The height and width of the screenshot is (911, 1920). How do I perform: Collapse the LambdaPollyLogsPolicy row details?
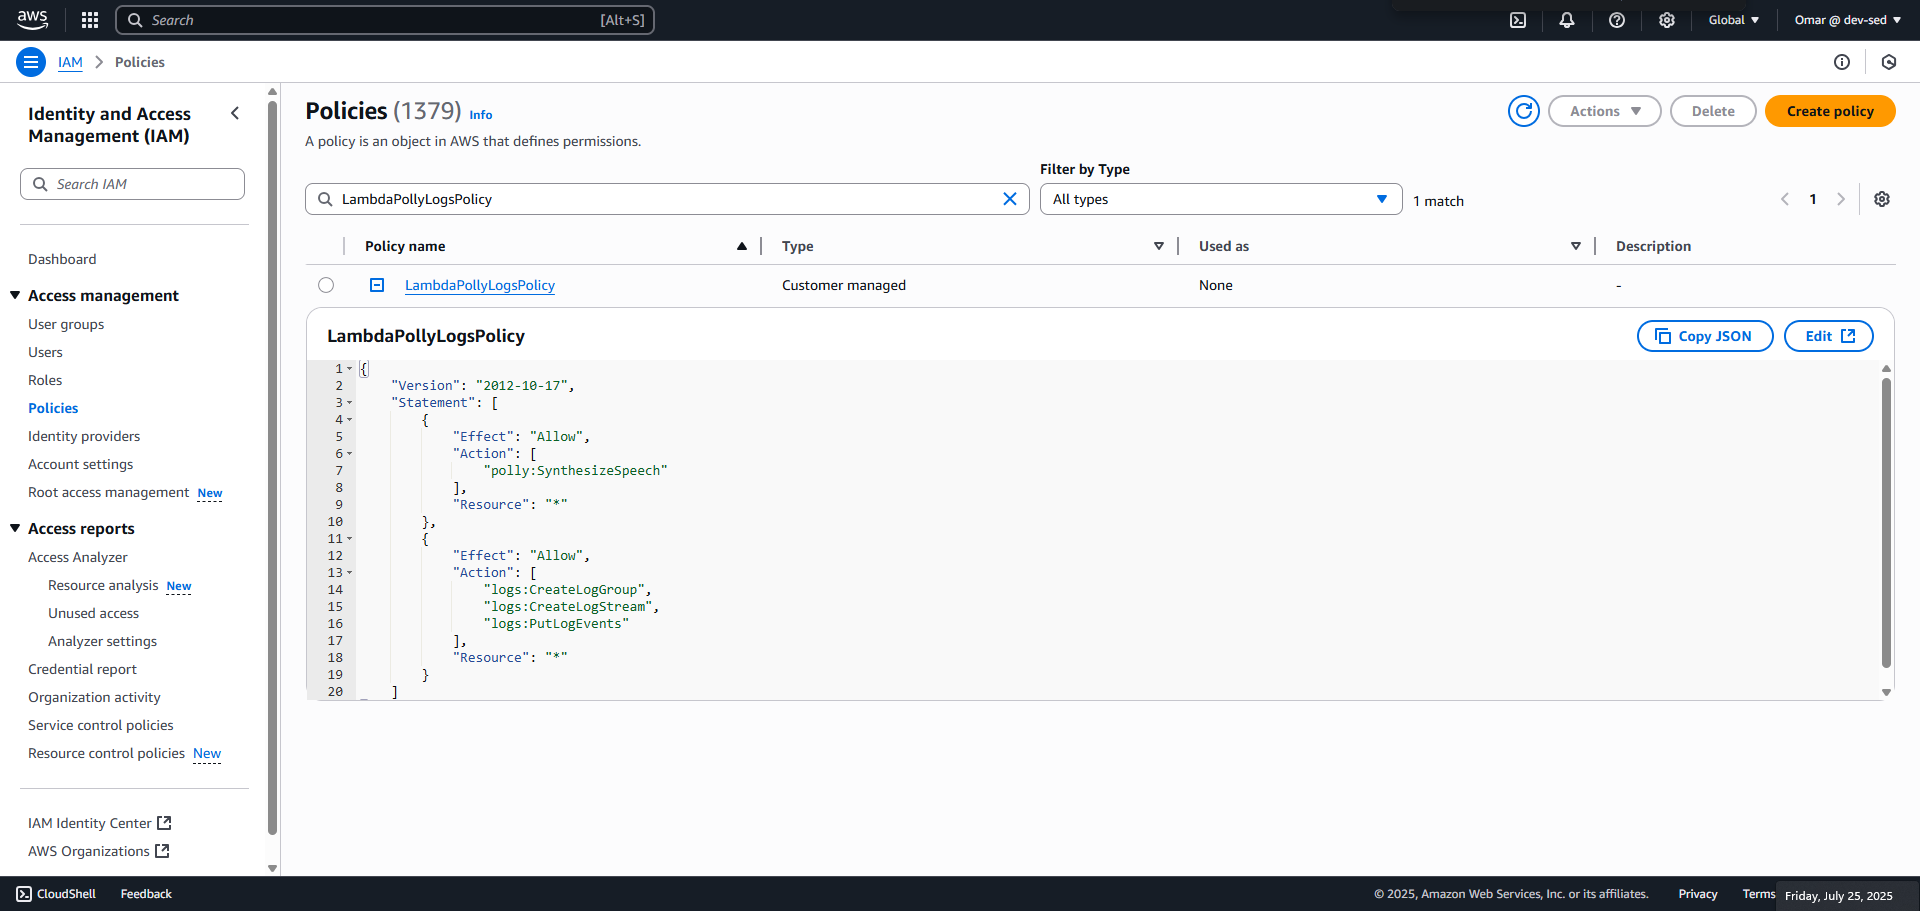377,285
